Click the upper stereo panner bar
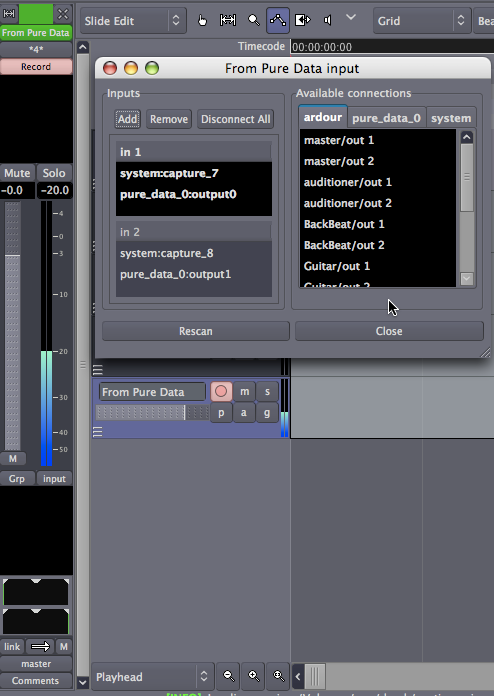 click(36, 592)
